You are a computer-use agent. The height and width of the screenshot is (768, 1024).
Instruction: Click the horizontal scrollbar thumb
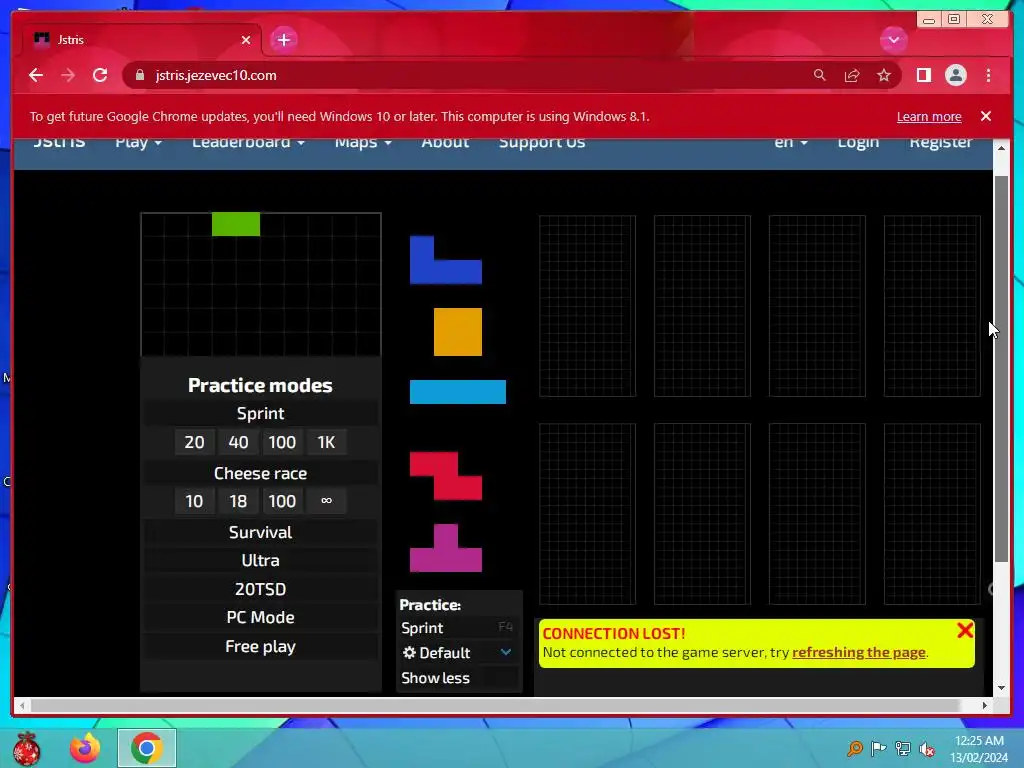(x=495, y=705)
